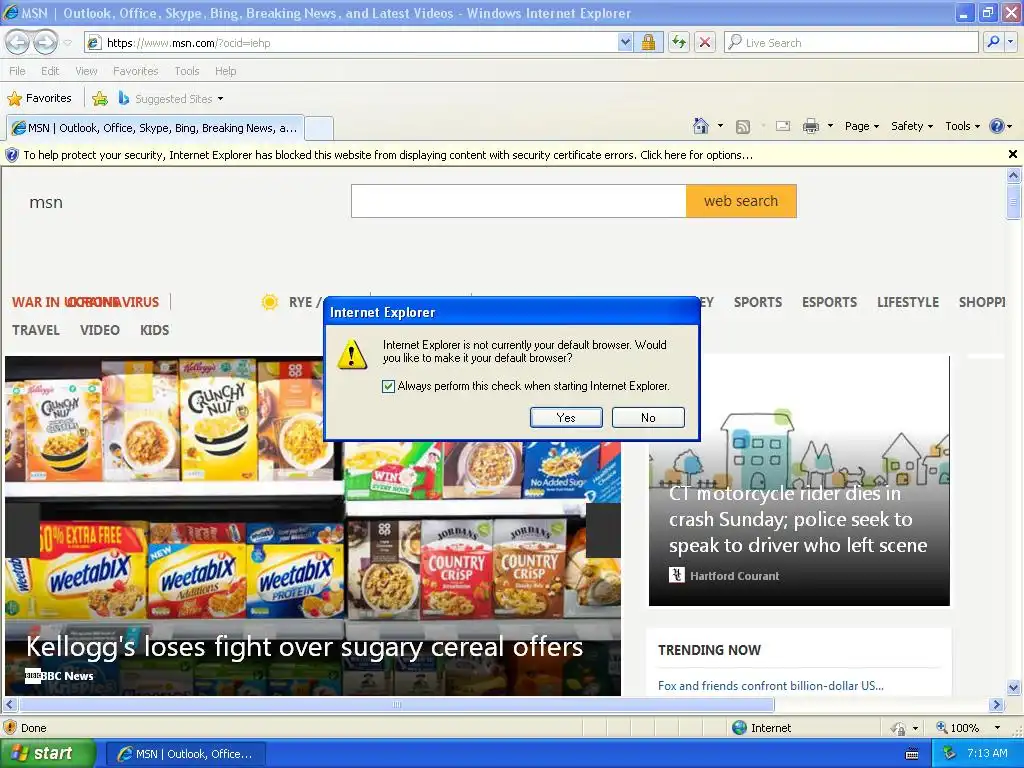The width and height of the screenshot is (1024, 768).
Task: Expand the Page command menu
Action: (x=862, y=126)
